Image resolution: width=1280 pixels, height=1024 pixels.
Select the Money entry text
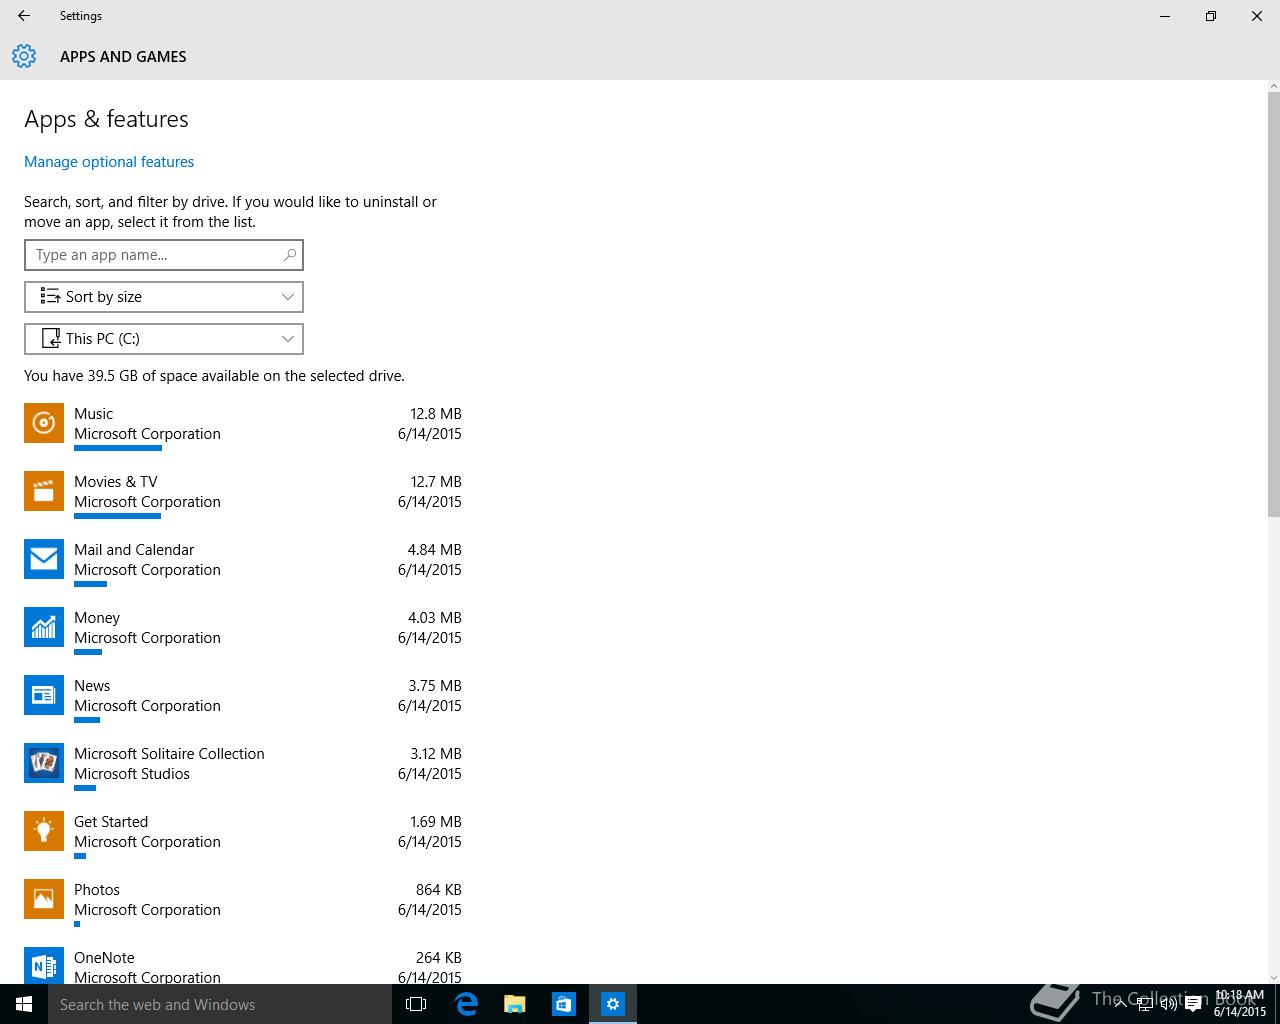click(97, 618)
